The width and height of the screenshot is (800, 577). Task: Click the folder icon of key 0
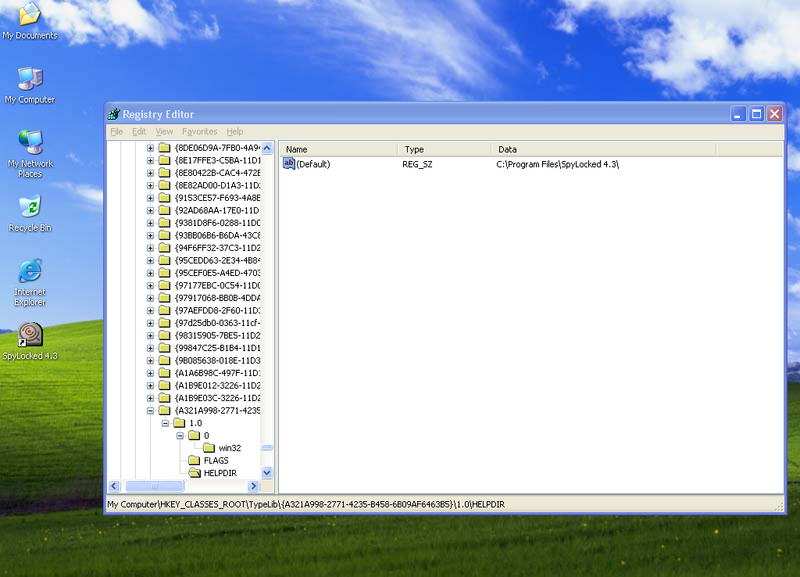[194, 435]
